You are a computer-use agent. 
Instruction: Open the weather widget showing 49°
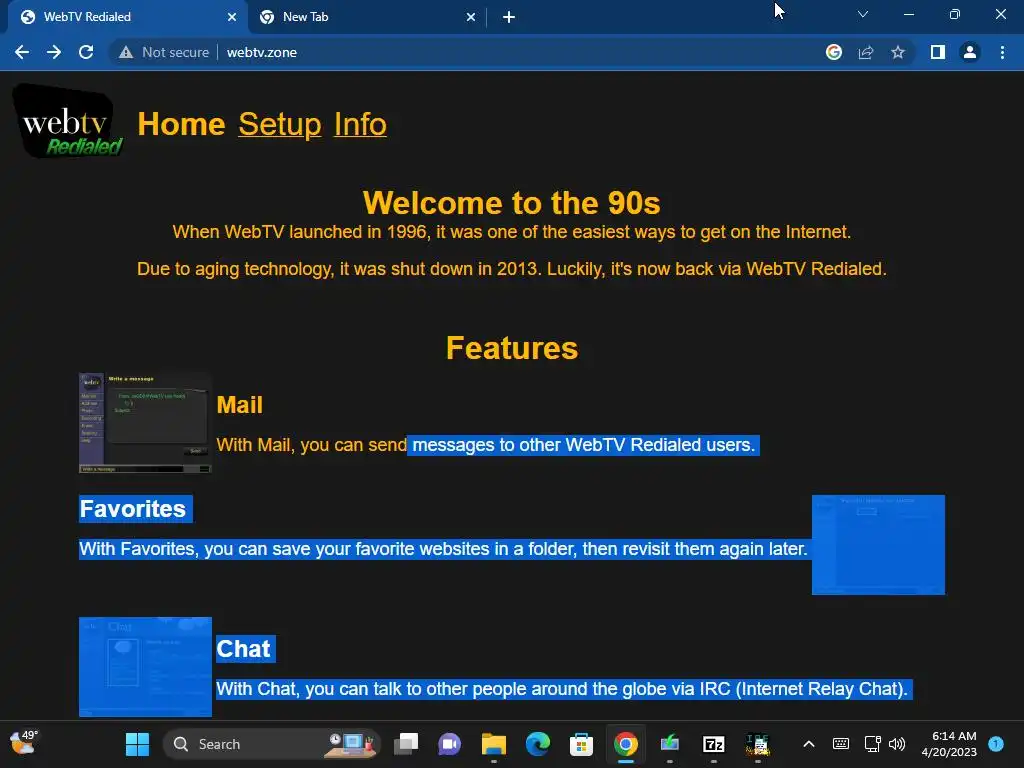(24, 744)
